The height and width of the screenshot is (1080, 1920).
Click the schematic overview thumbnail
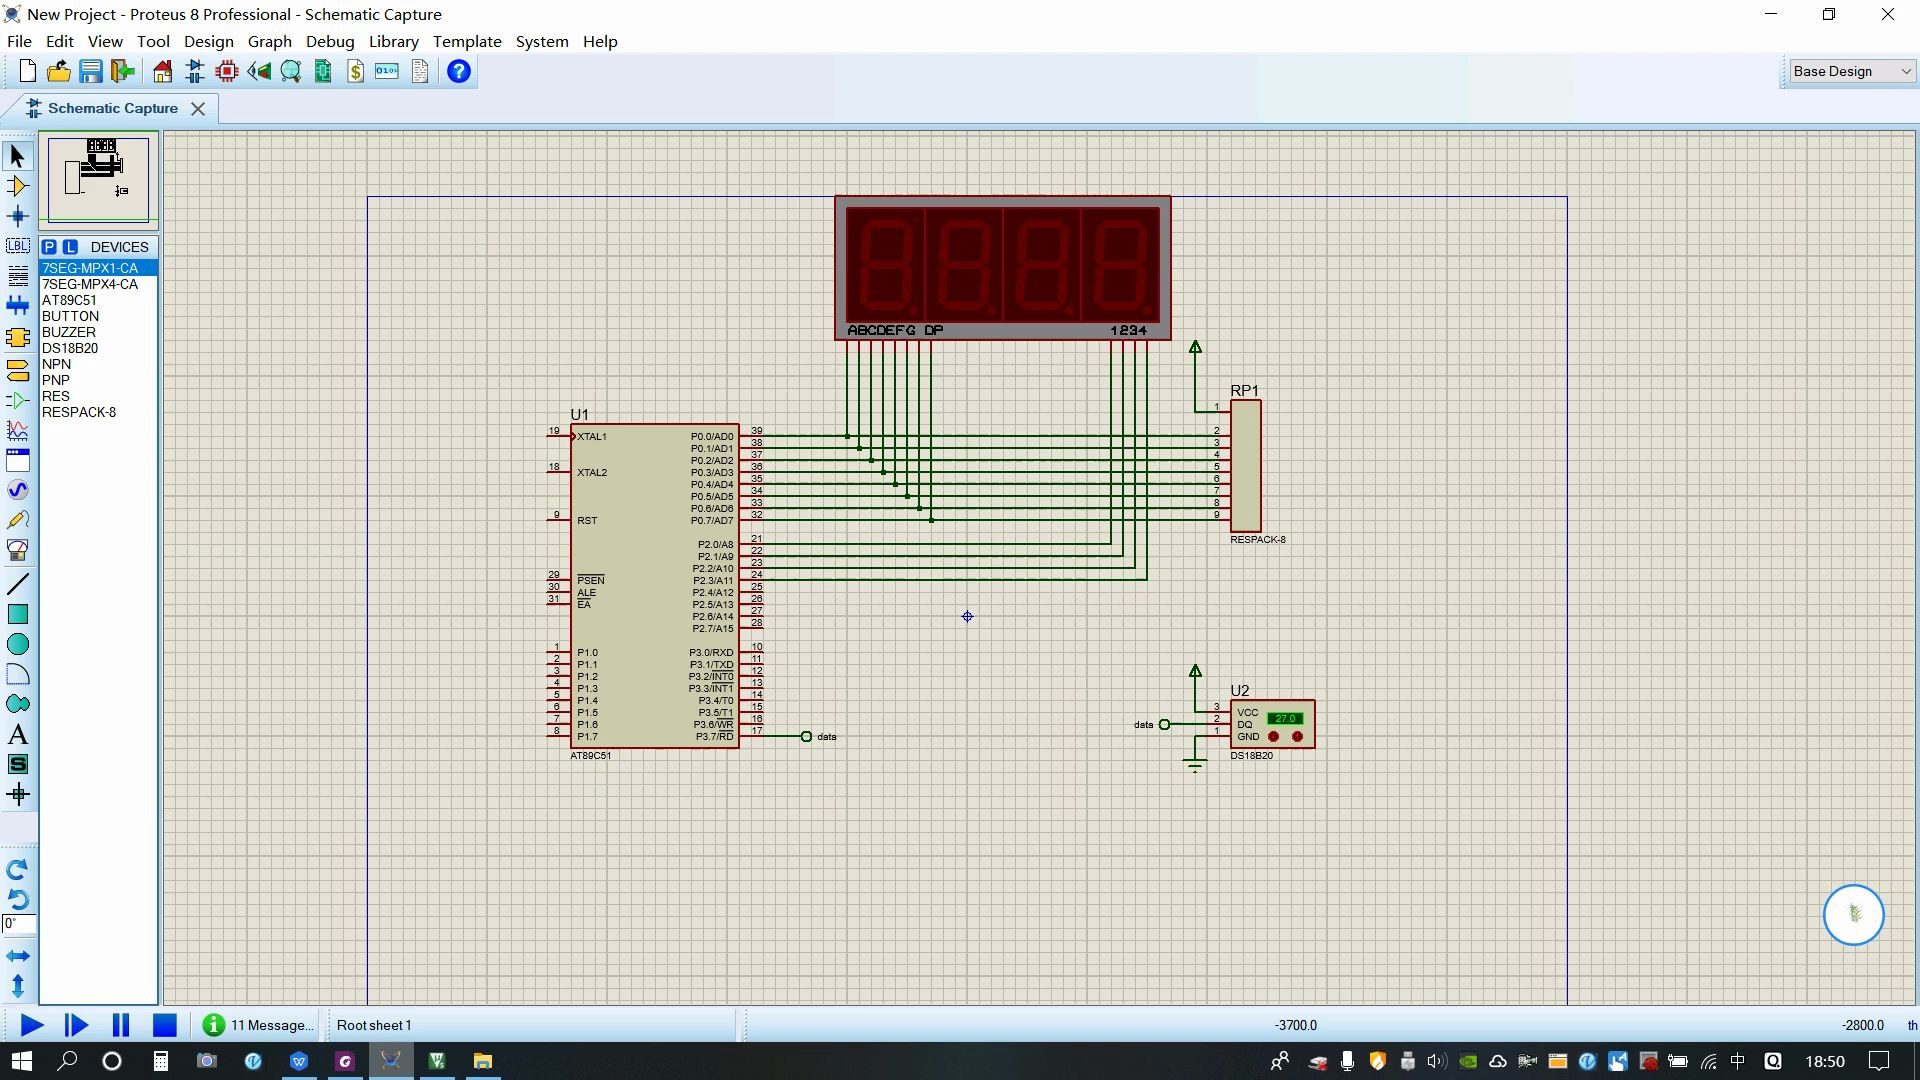(98, 179)
